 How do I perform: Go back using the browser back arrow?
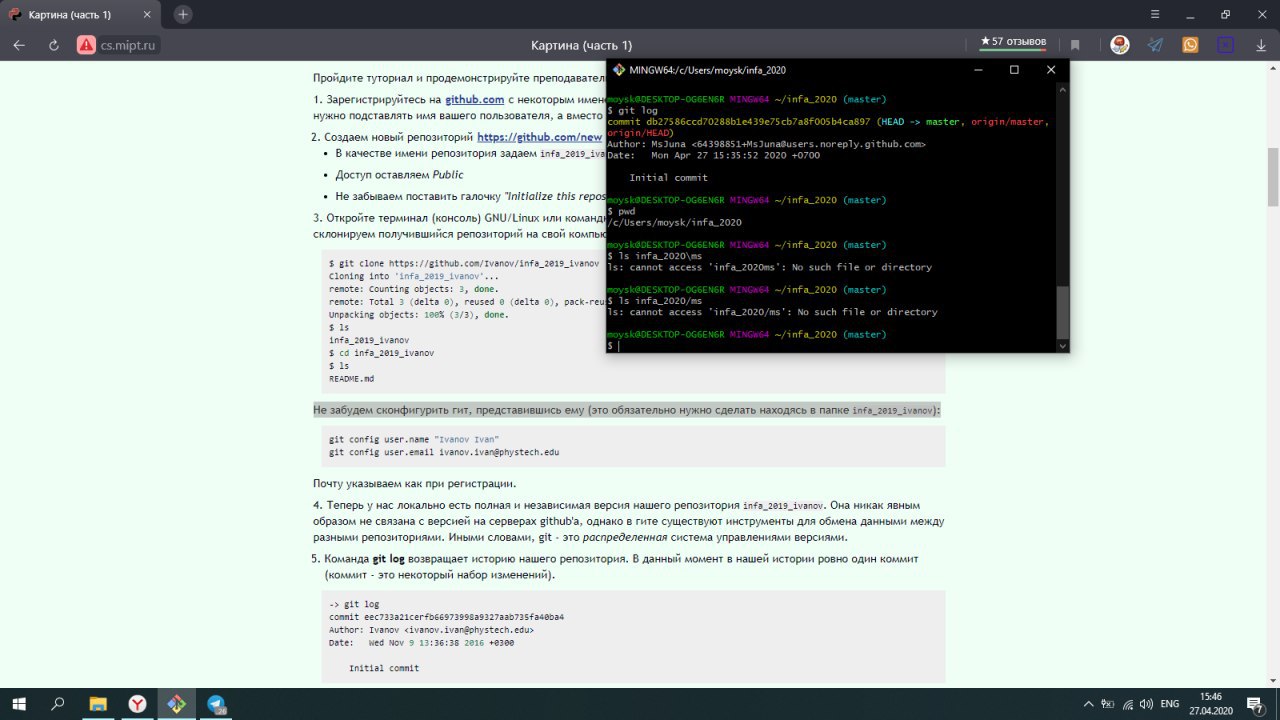[x=18, y=45]
